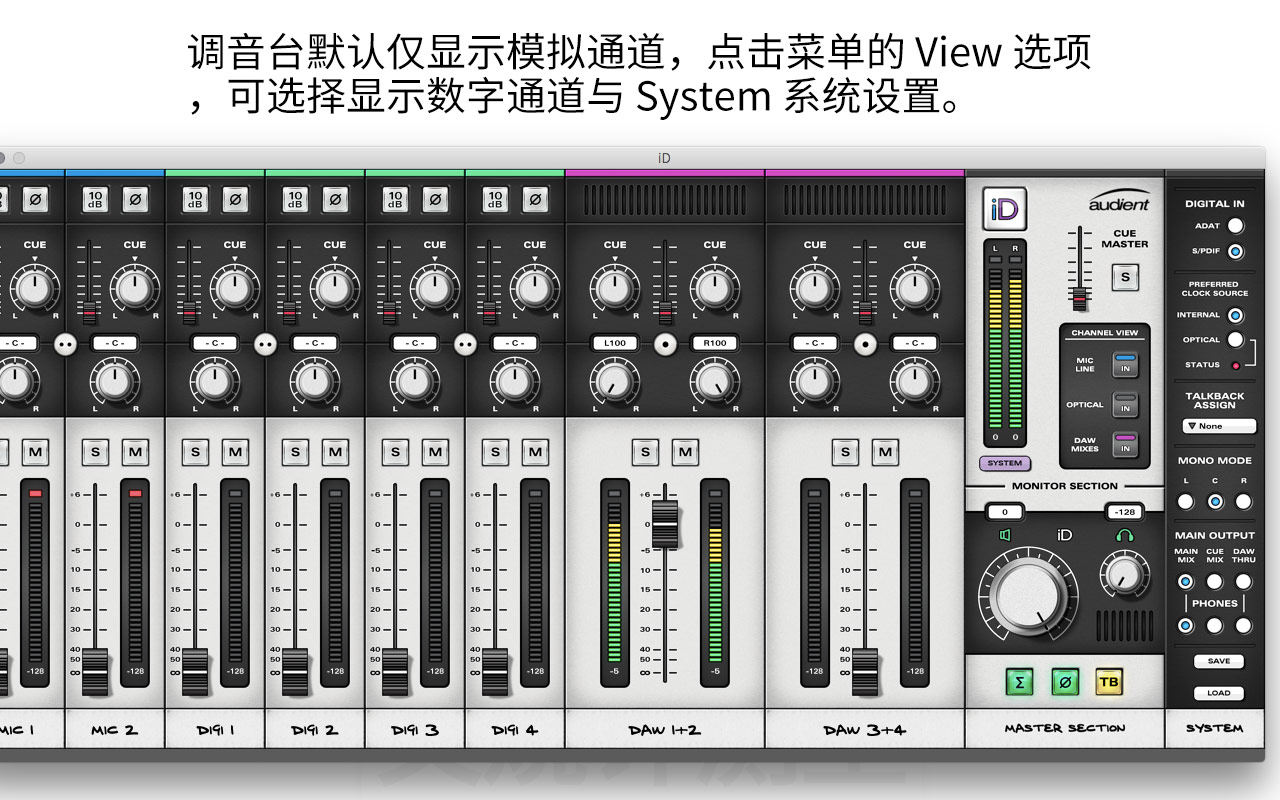This screenshot has width=1280, height=800.
Task: Mute the DIGI 3 channel
Action: click(x=435, y=452)
